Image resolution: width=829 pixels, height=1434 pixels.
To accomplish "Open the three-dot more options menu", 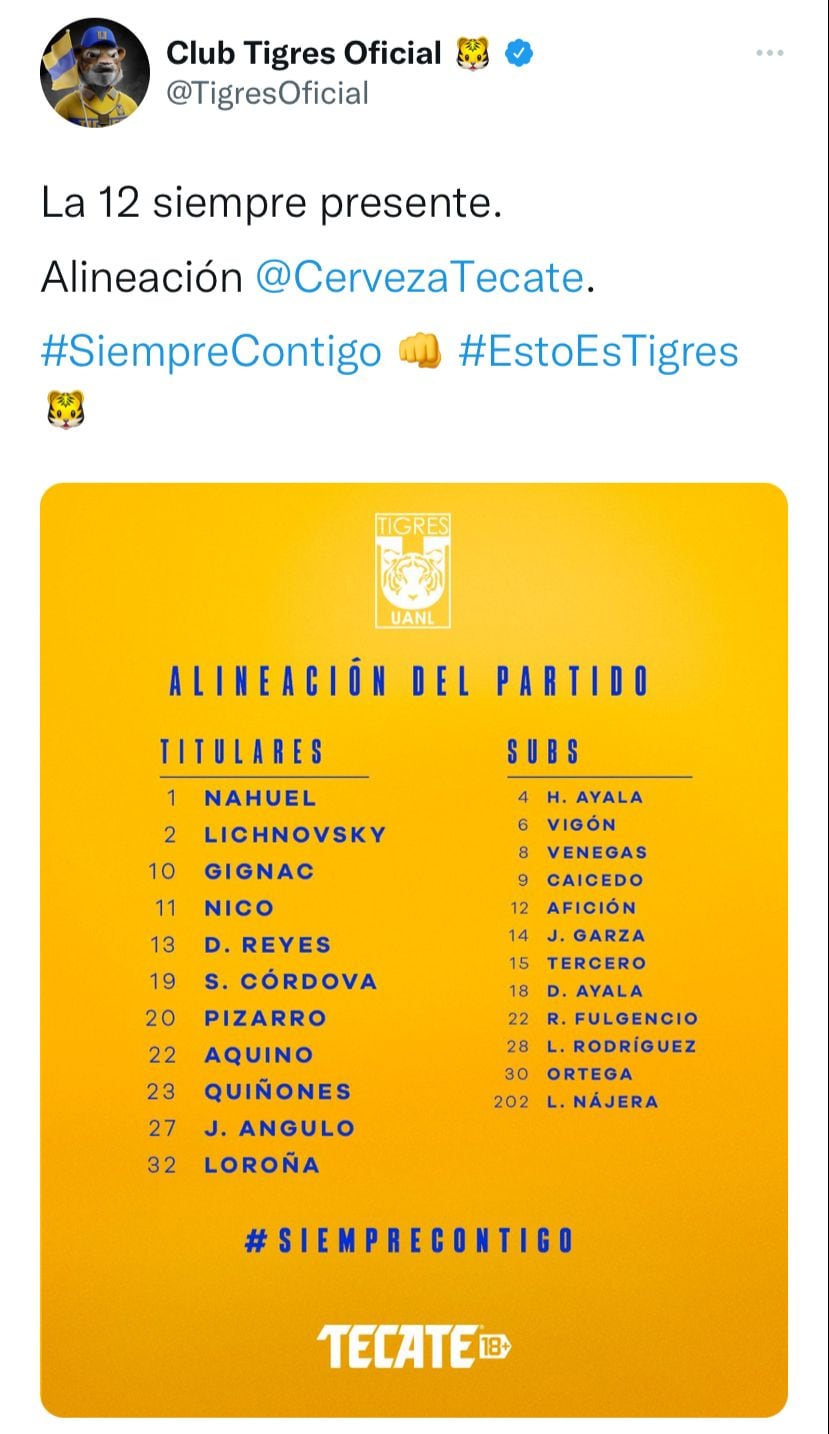I will (x=769, y=54).
